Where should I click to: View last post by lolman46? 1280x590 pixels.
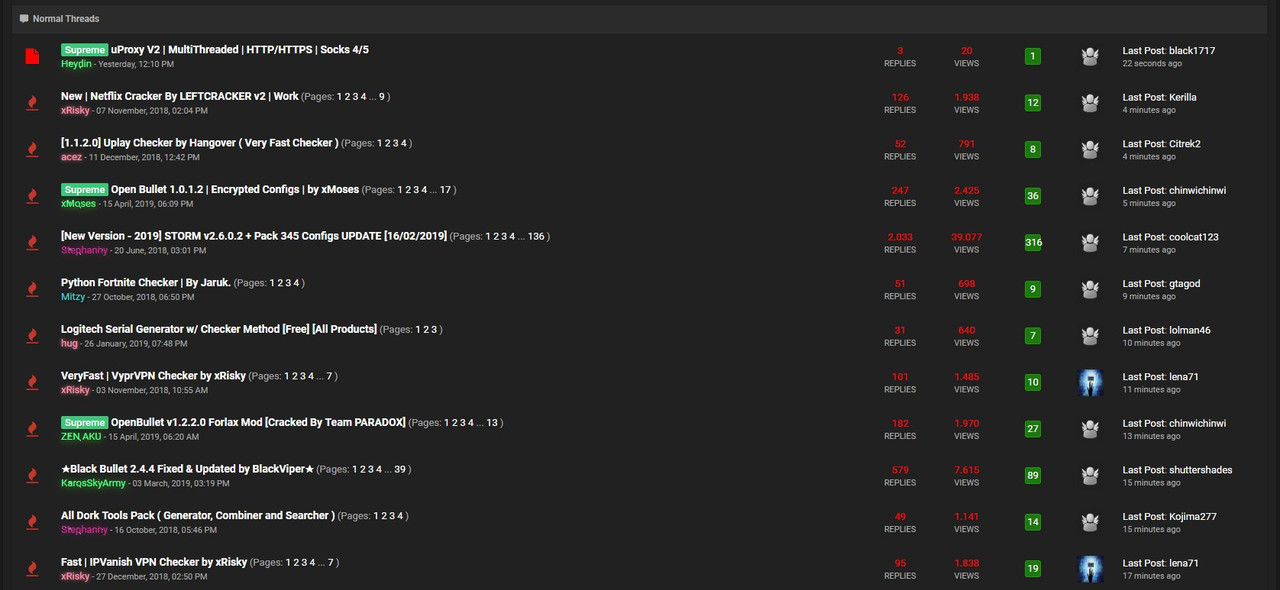pos(1166,330)
